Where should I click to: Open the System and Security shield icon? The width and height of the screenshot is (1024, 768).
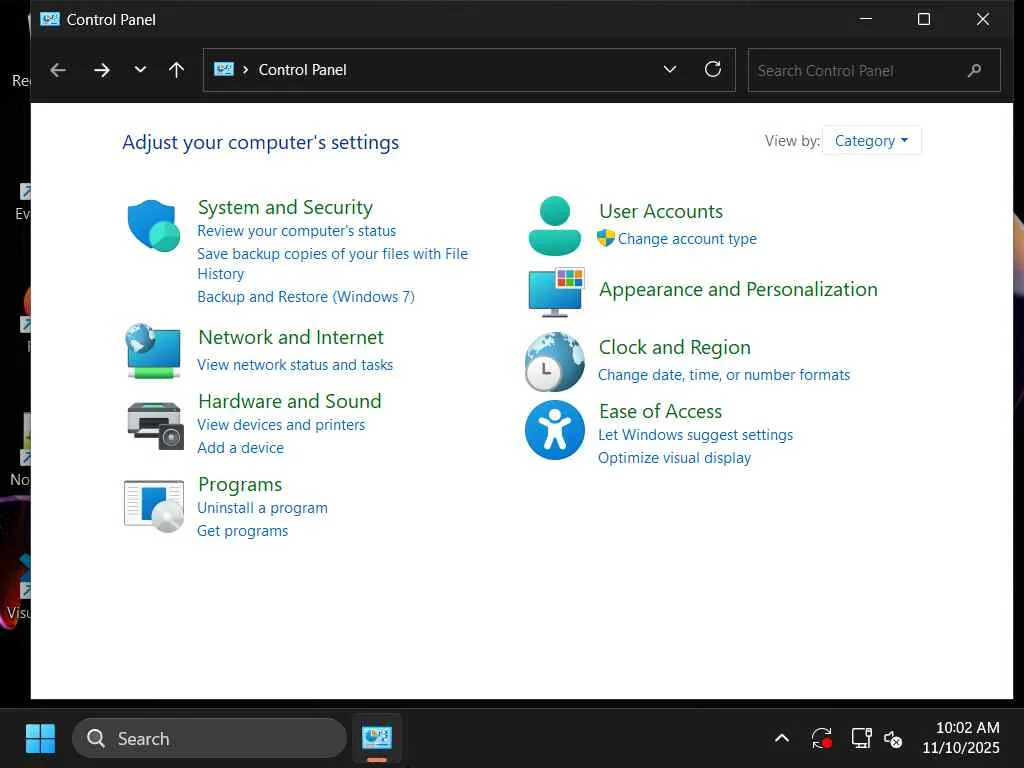[154, 225]
